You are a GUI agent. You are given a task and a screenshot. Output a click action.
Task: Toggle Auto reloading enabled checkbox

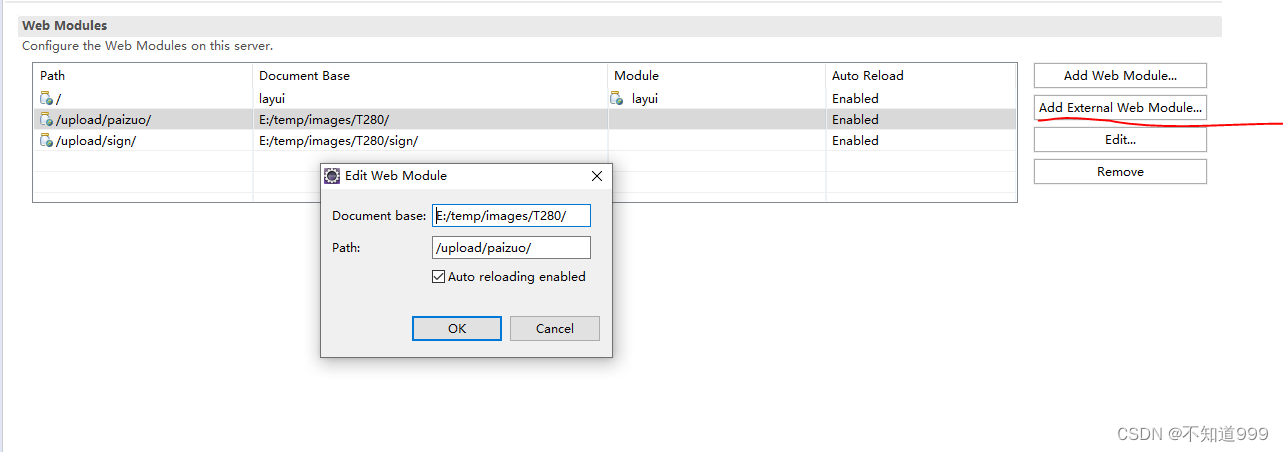coord(438,277)
